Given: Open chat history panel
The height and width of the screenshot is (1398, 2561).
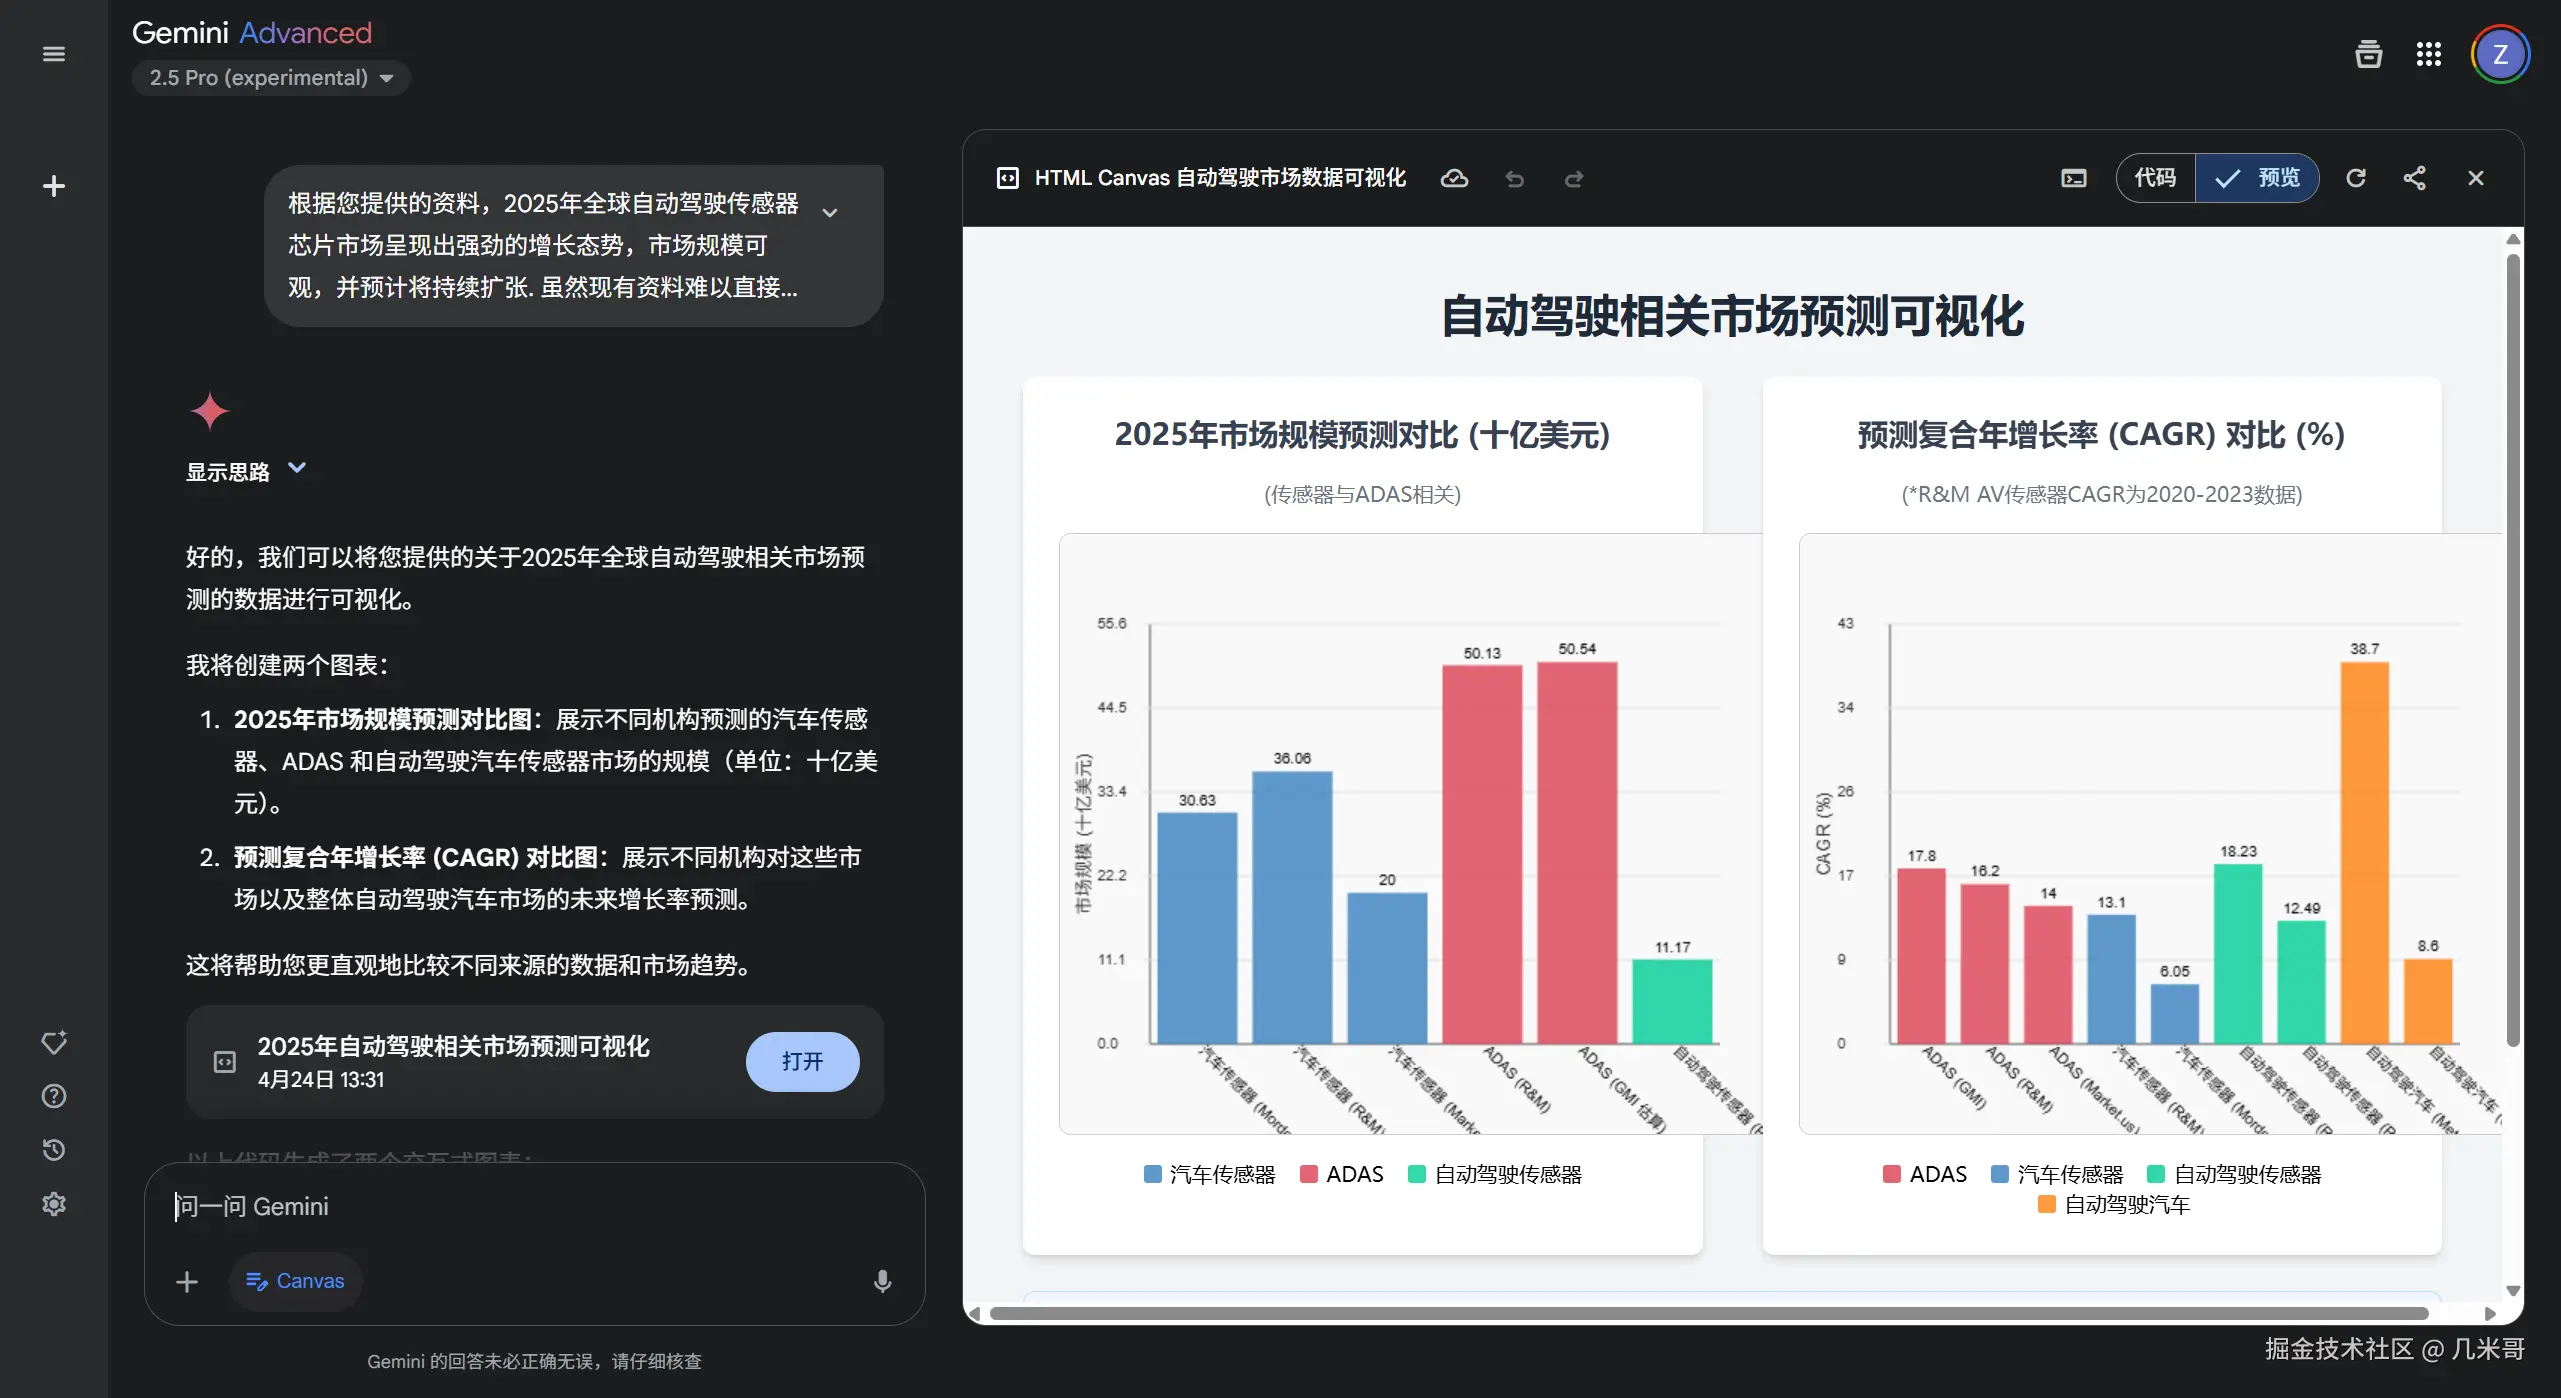Looking at the screenshot, I should (x=53, y=1150).
